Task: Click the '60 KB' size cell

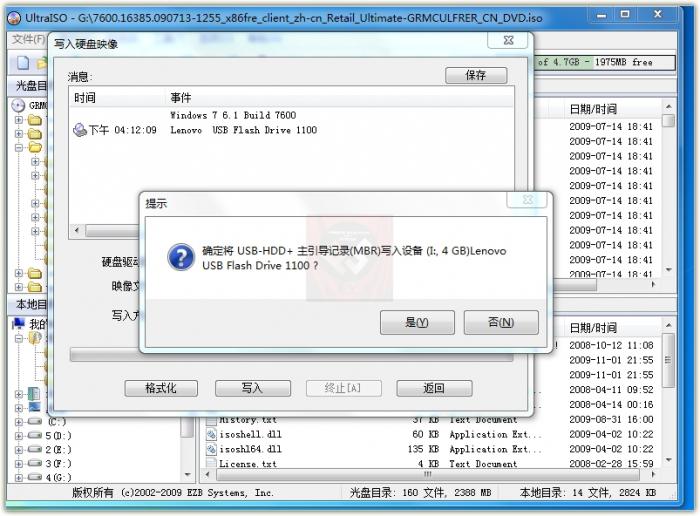Action: (425, 434)
